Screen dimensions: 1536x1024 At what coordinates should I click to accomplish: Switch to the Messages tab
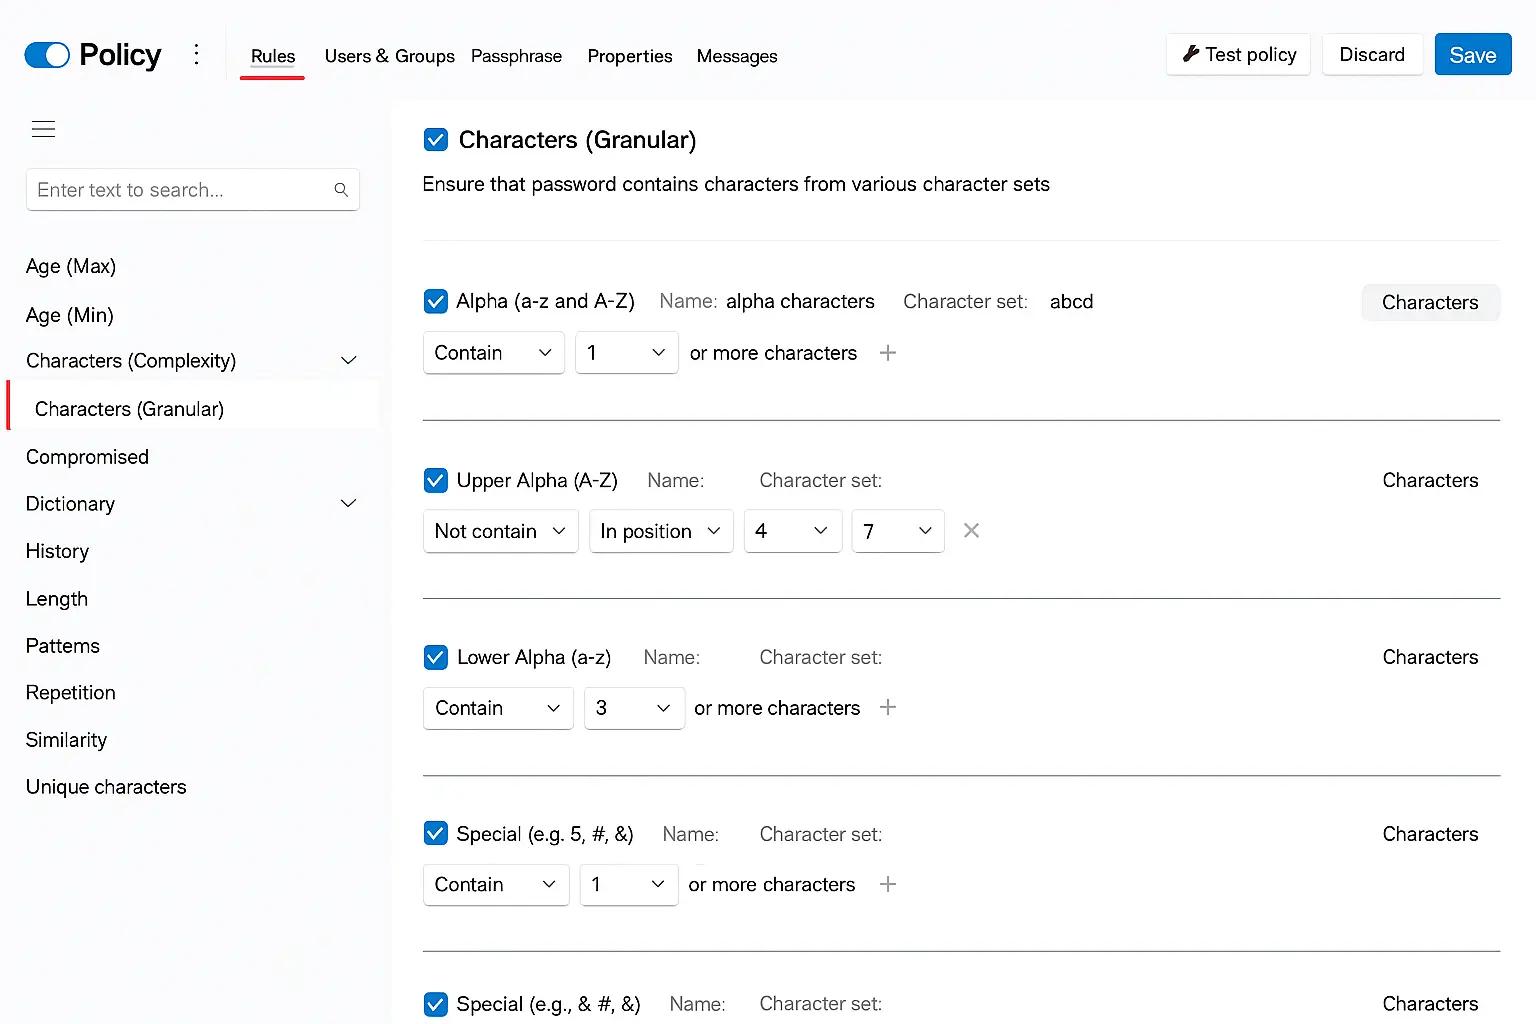click(737, 56)
